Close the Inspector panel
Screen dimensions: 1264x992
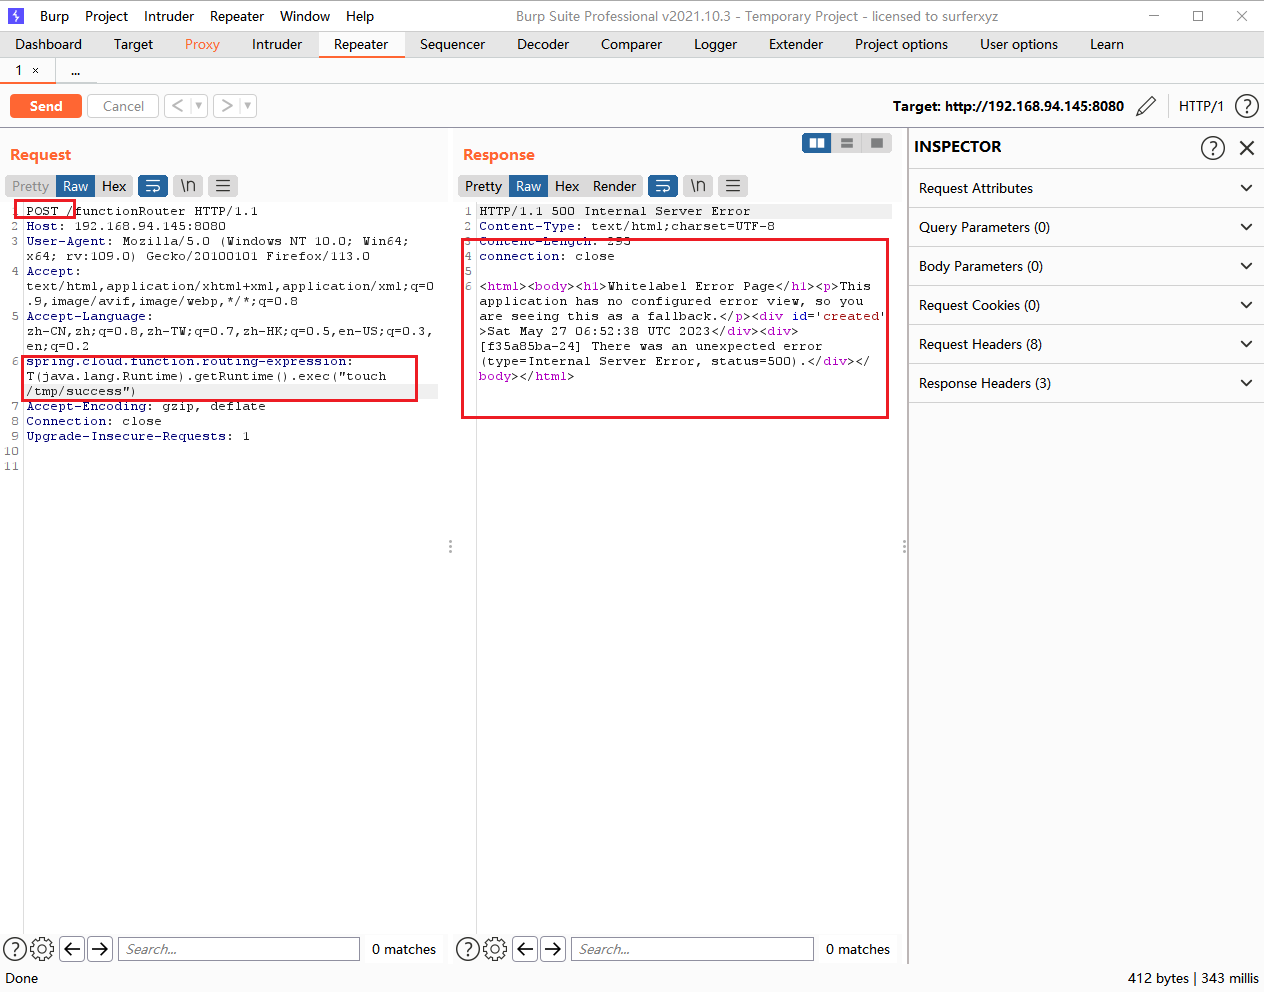coord(1246,148)
